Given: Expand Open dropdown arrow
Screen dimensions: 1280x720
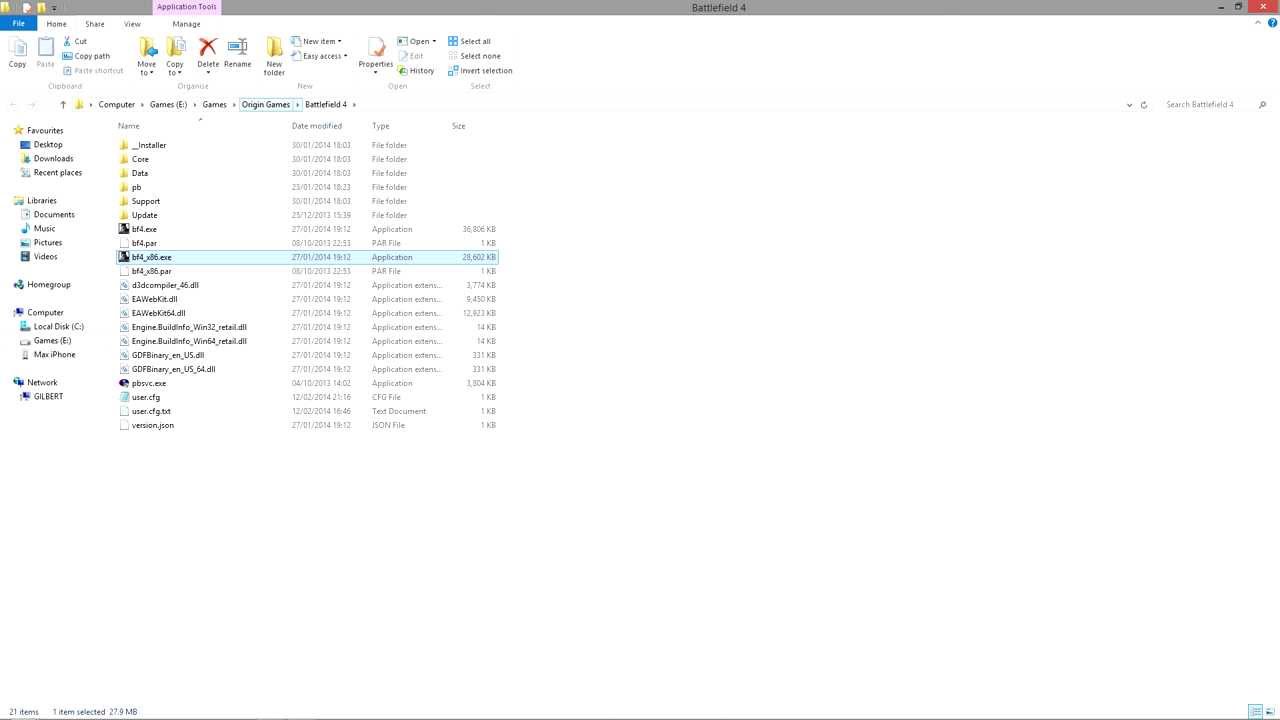Looking at the screenshot, I should (x=433, y=42).
